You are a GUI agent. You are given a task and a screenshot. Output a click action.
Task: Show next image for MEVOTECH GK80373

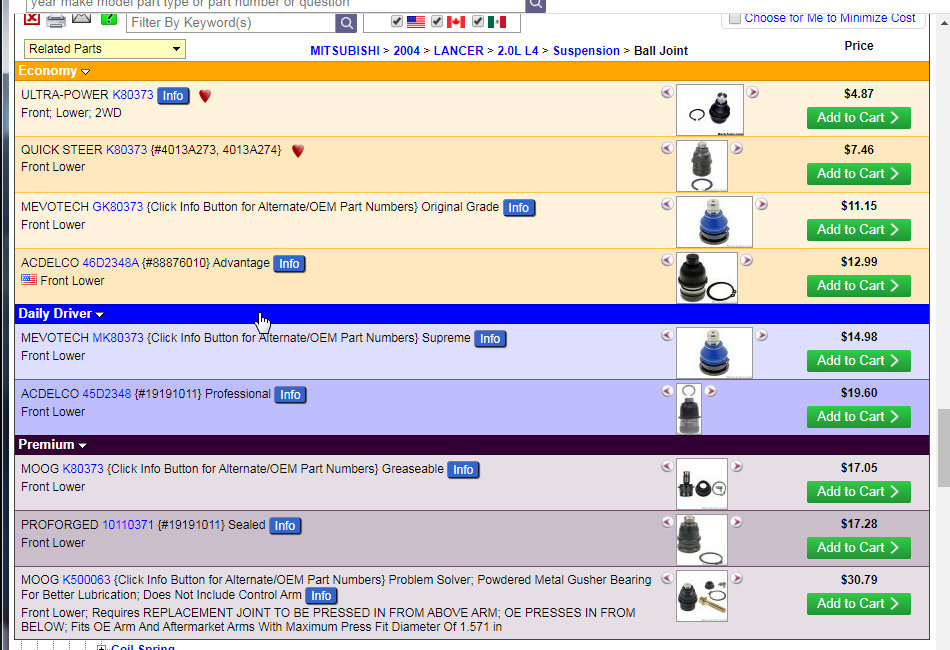pos(762,204)
